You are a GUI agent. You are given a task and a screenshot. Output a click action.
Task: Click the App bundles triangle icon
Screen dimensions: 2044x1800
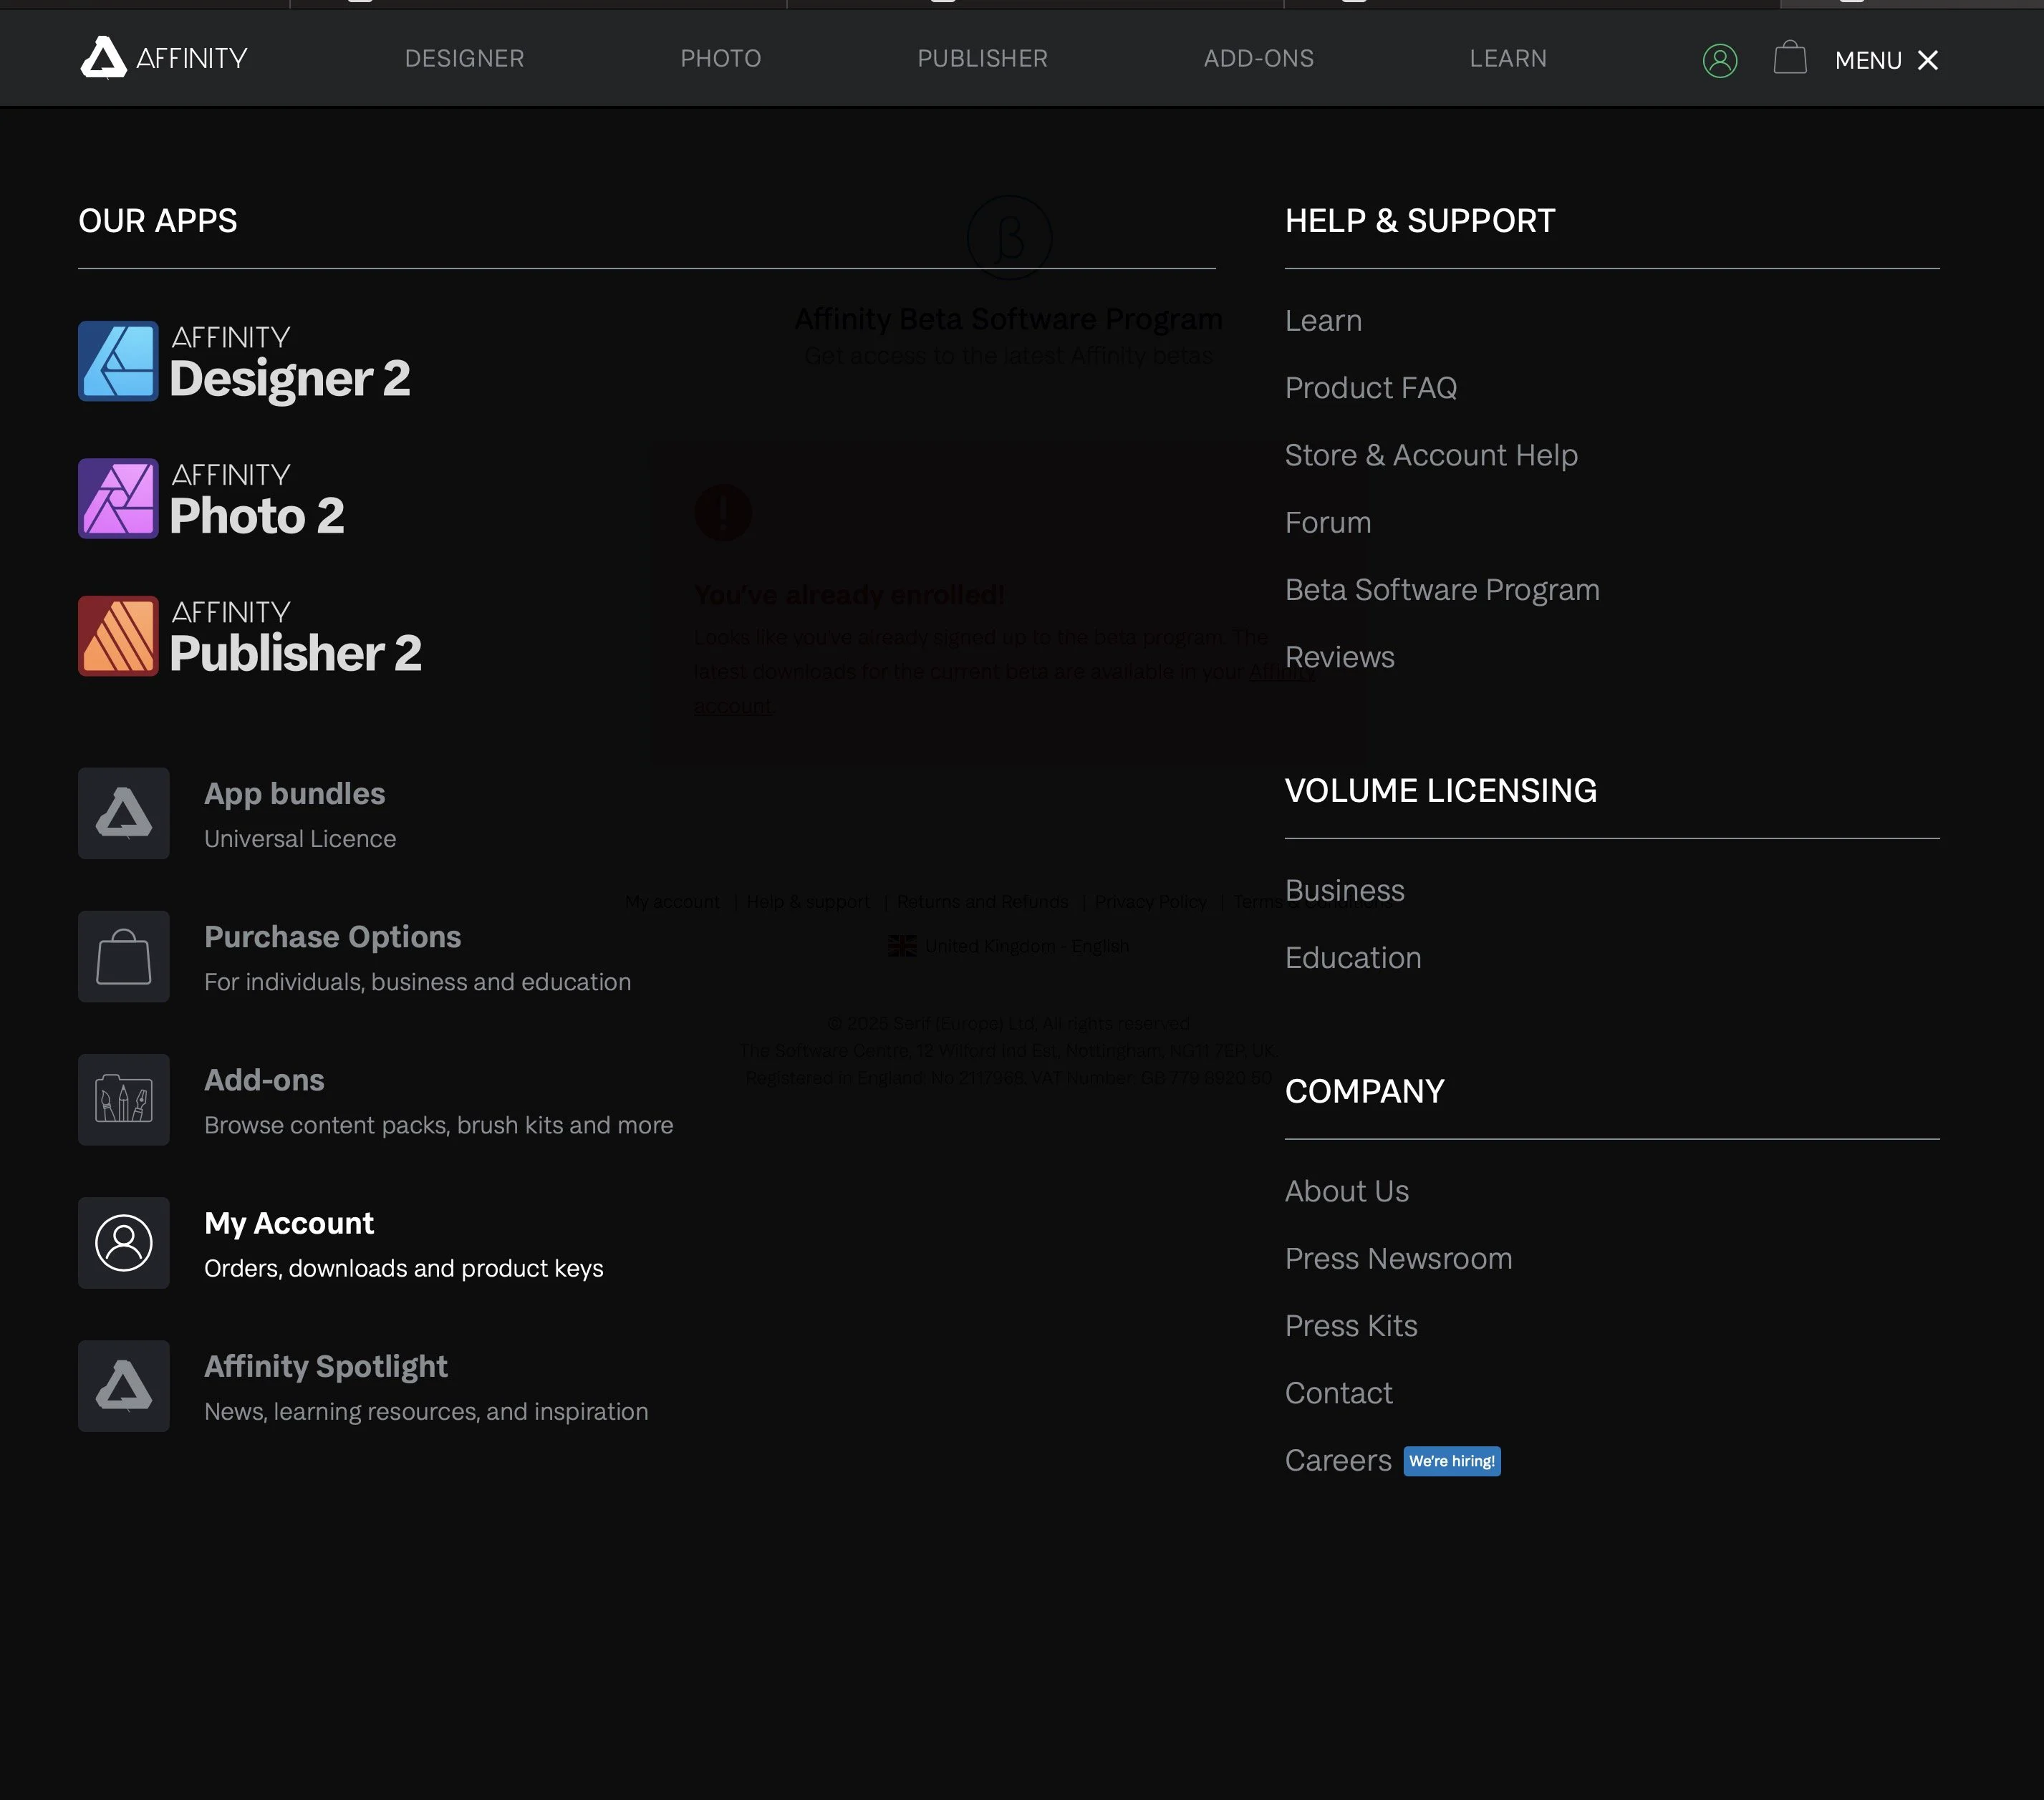tap(124, 813)
